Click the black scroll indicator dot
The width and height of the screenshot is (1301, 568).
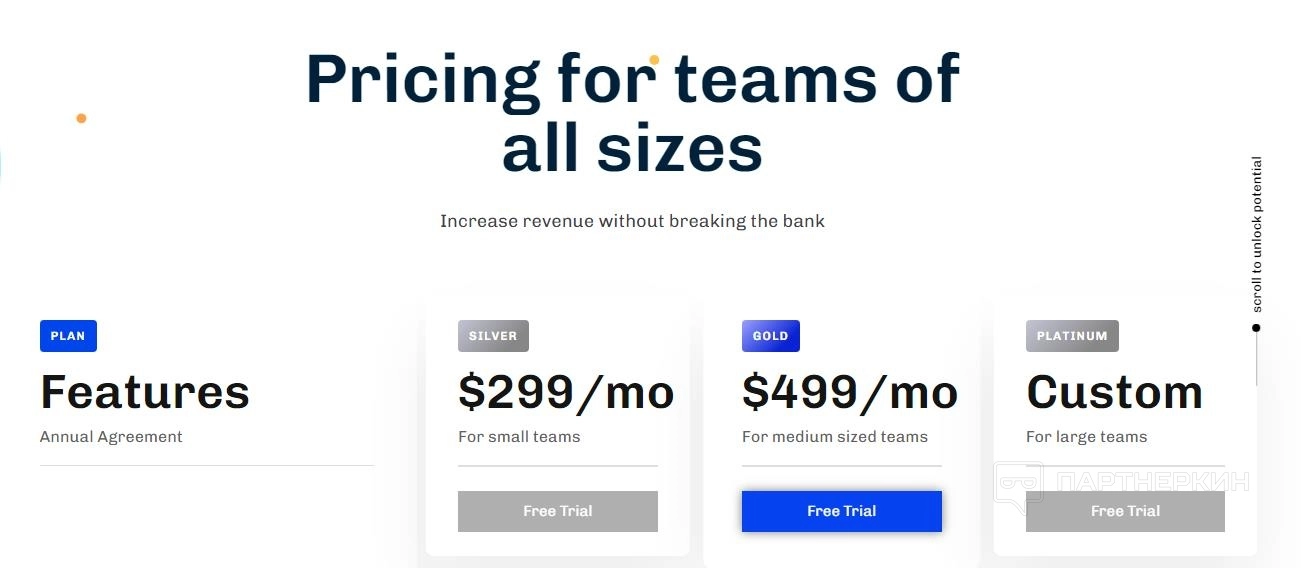pyautogui.click(x=1257, y=327)
